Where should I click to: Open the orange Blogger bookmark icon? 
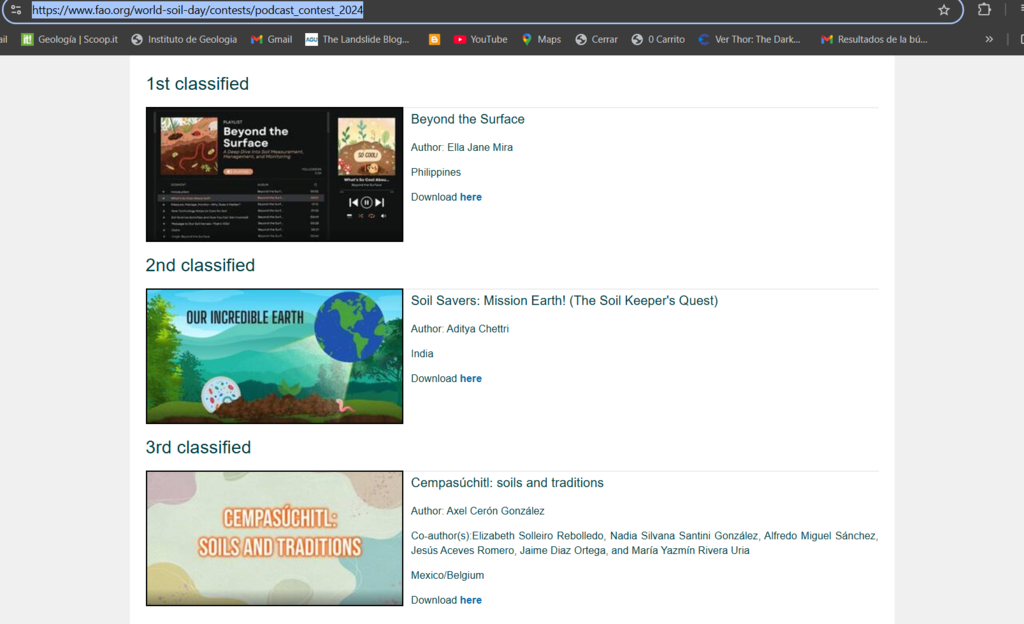pos(434,39)
